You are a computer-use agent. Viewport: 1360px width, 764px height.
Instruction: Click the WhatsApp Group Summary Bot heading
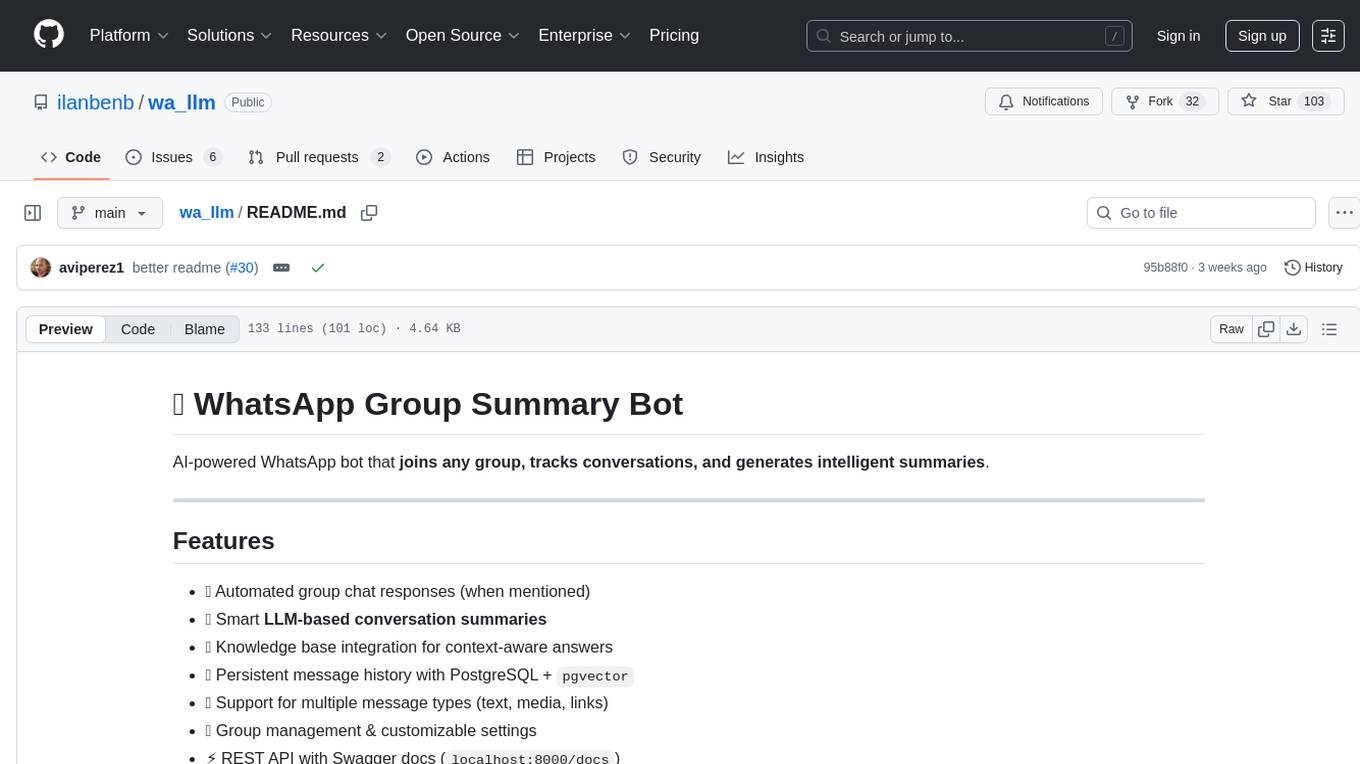(x=428, y=403)
